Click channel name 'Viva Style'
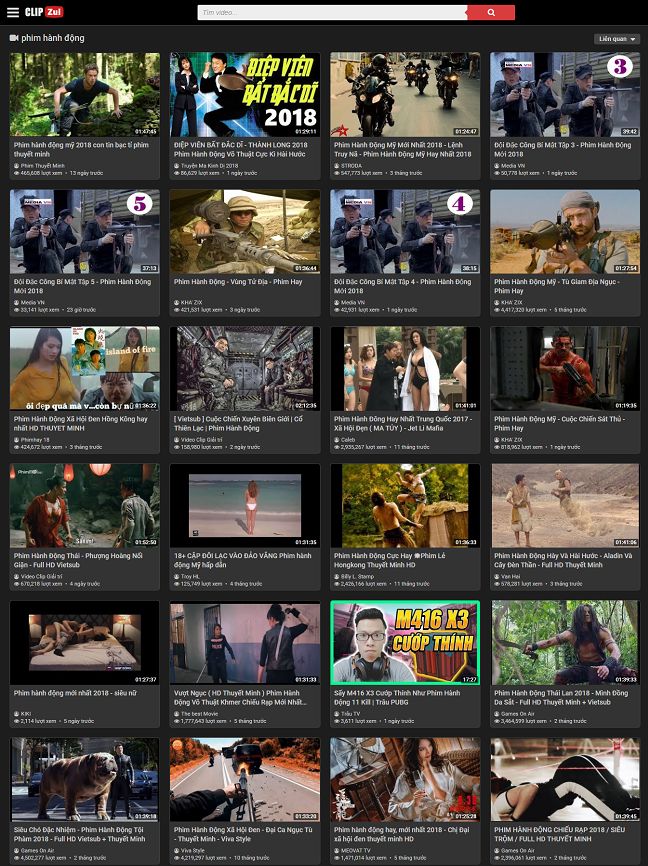This screenshot has height=866, width=648. click(x=192, y=851)
